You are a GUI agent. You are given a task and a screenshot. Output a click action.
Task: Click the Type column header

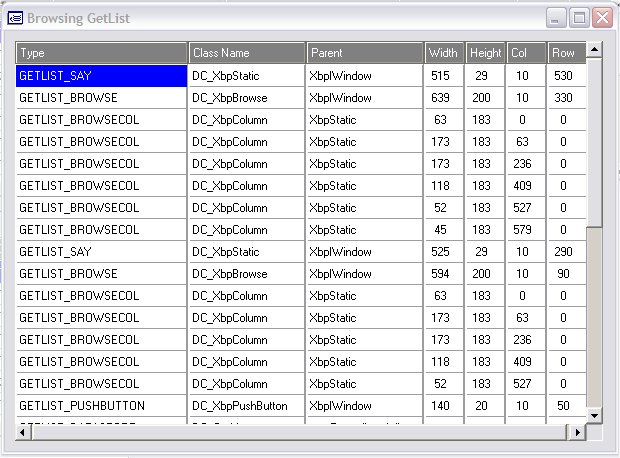tap(102, 53)
